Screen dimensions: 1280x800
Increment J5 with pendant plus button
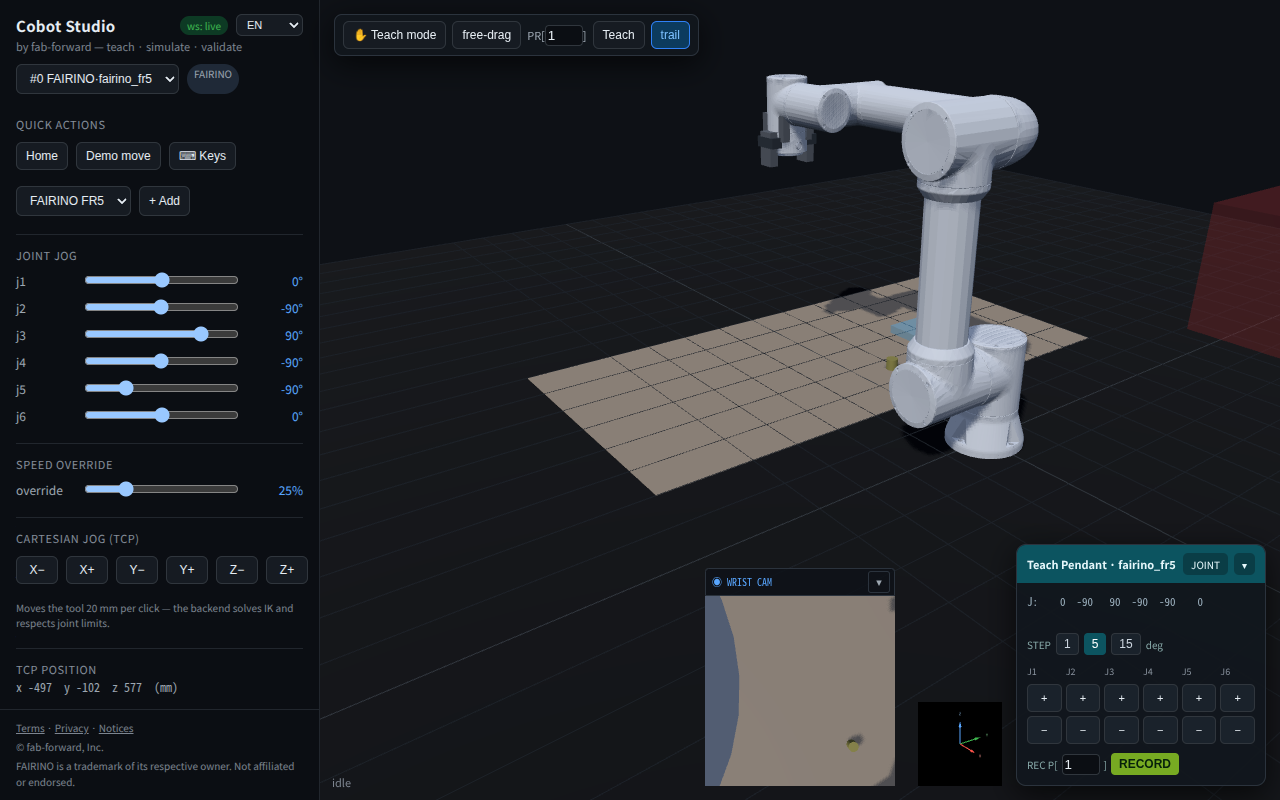pos(1199,698)
